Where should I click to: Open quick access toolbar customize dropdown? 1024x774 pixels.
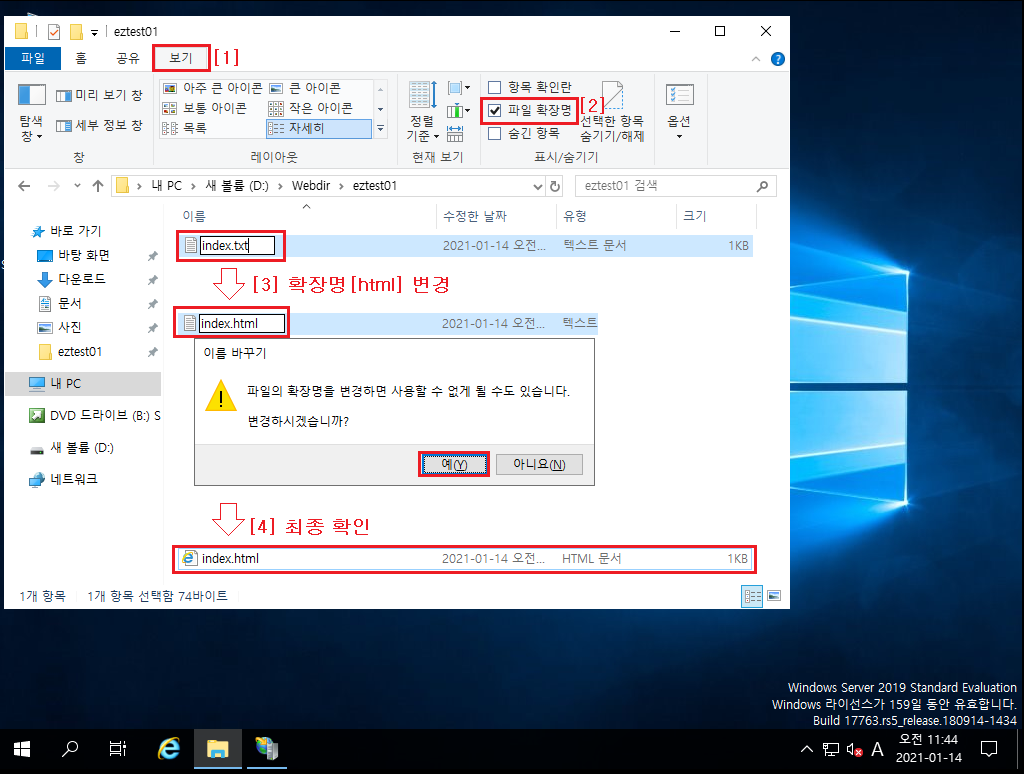(x=94, y=32)
